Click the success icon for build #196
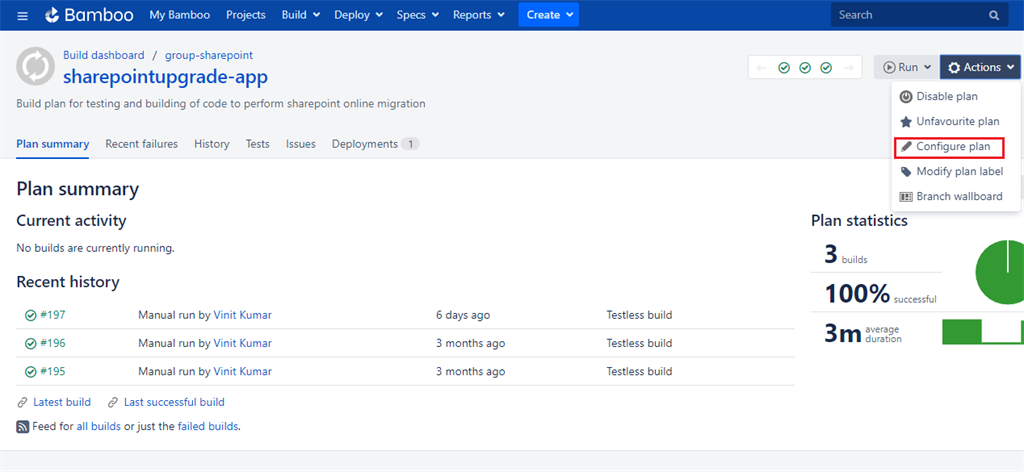The height and width of the screenshot is (472, 1024). (x=31, y=343)
